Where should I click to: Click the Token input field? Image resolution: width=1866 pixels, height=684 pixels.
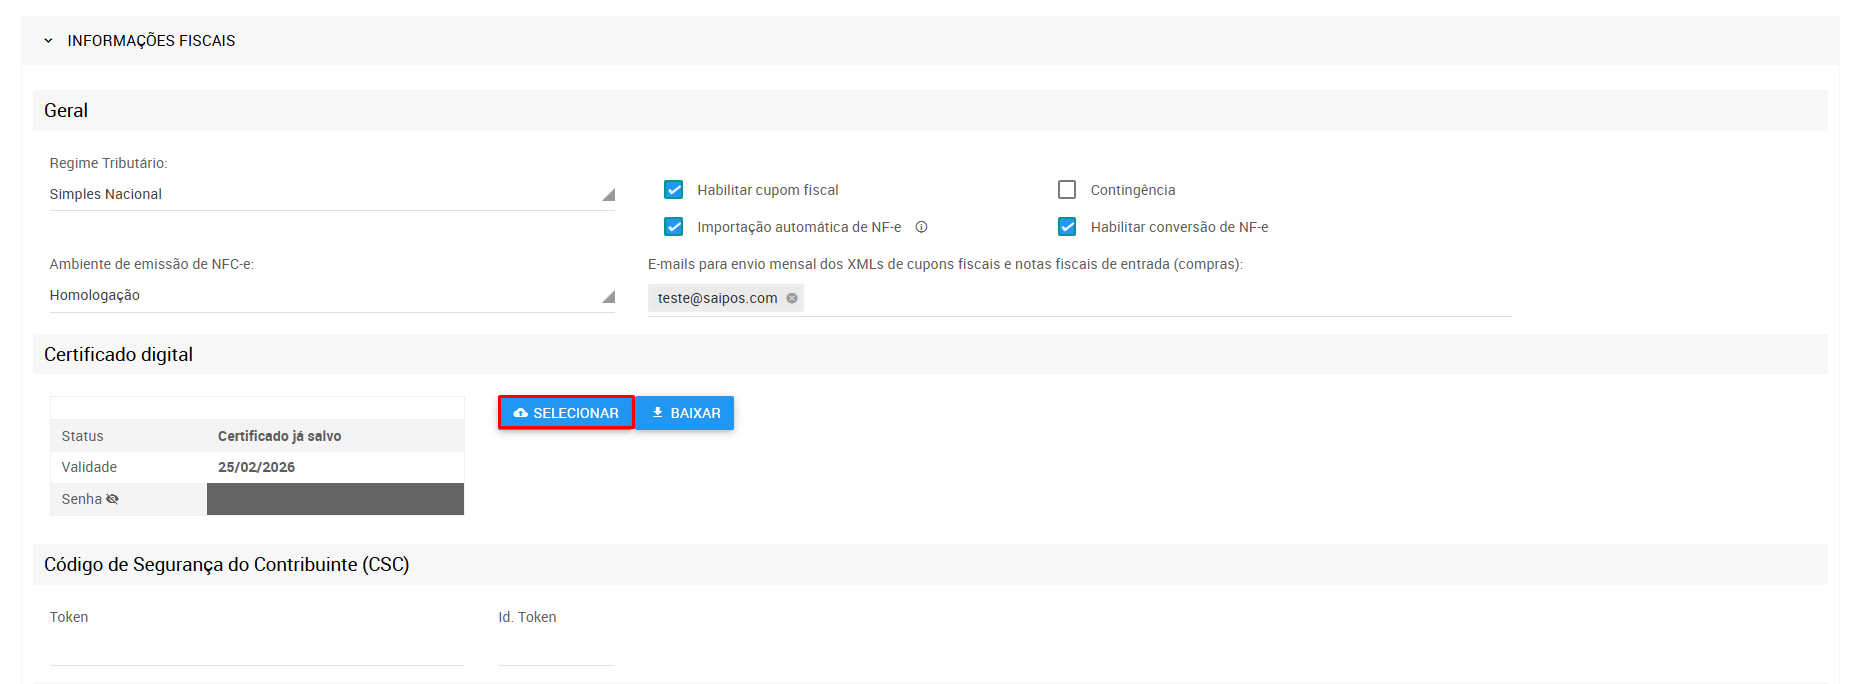tap(257, 649)
